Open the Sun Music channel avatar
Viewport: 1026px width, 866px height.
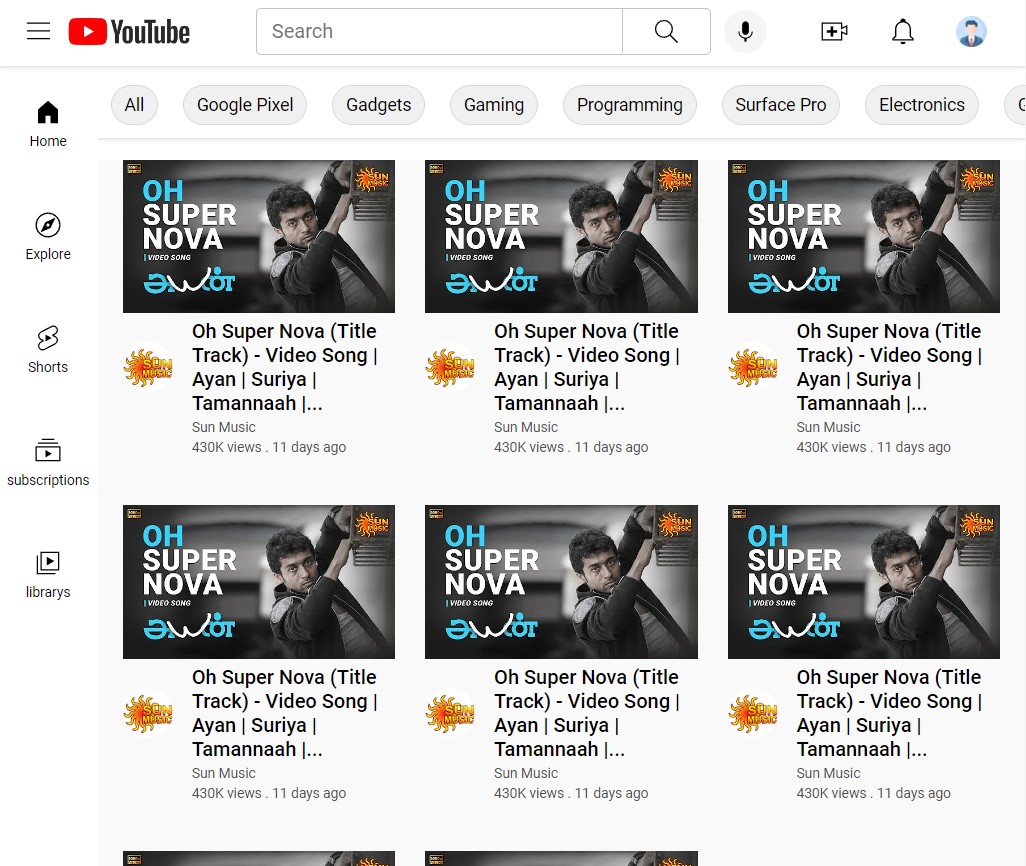pyautogui.click(x=148, y=366)
